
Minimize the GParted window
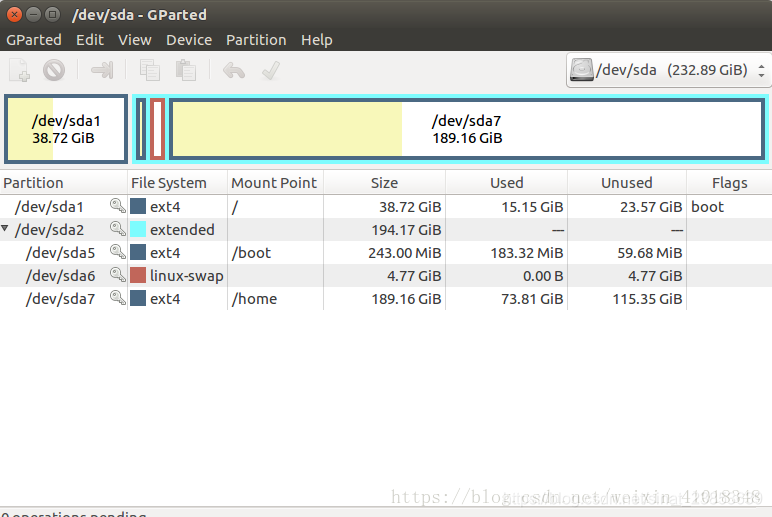tap(33, 14)
